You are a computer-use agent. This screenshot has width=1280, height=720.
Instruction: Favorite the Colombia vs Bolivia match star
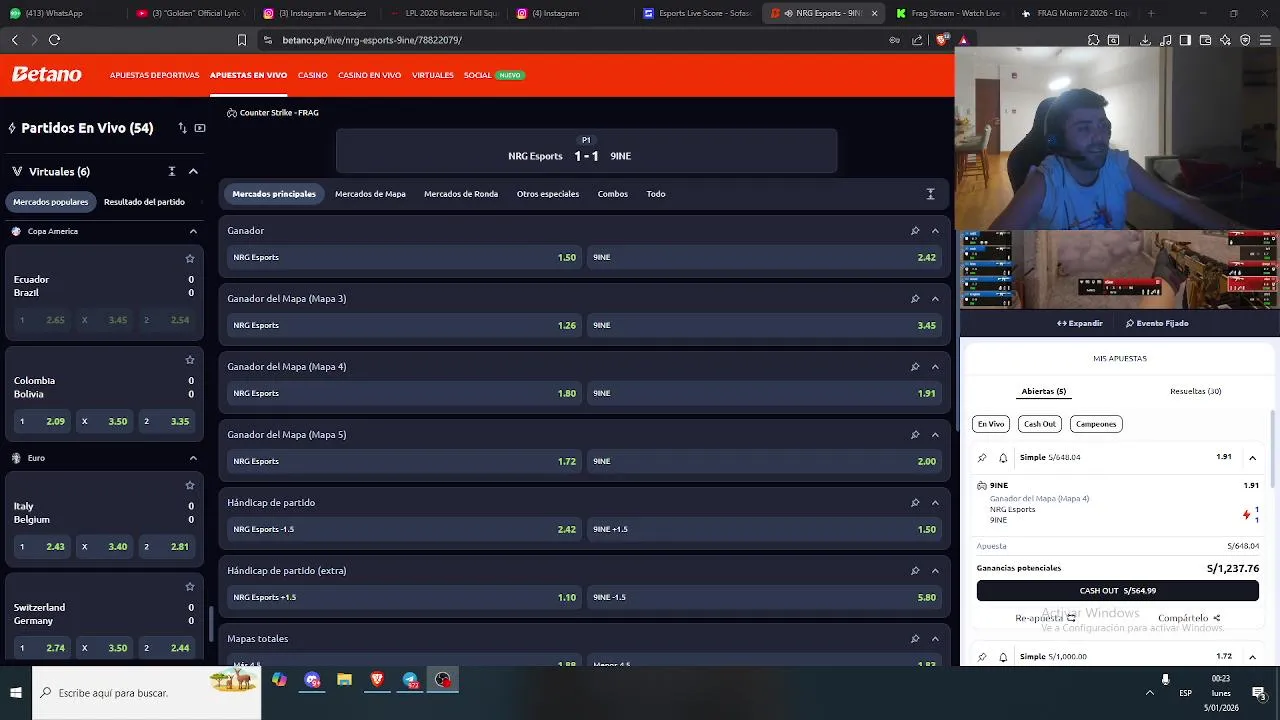pos(190,360)
